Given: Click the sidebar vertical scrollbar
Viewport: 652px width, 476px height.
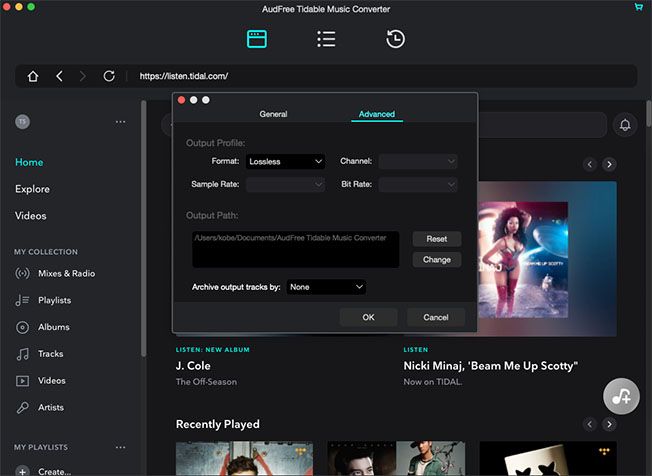Looking at the screenshot, I should pos(143,229).
